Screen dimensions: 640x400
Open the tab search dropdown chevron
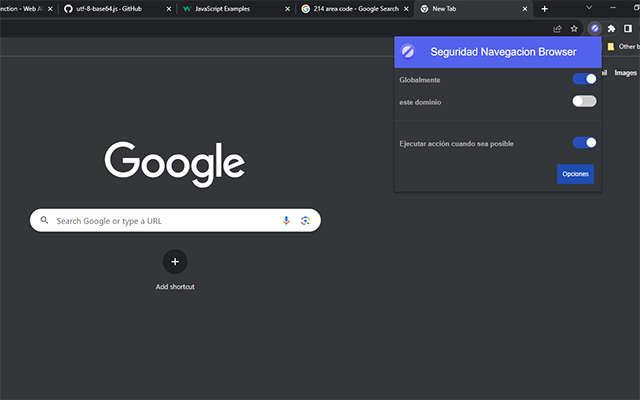coord(589,8)
